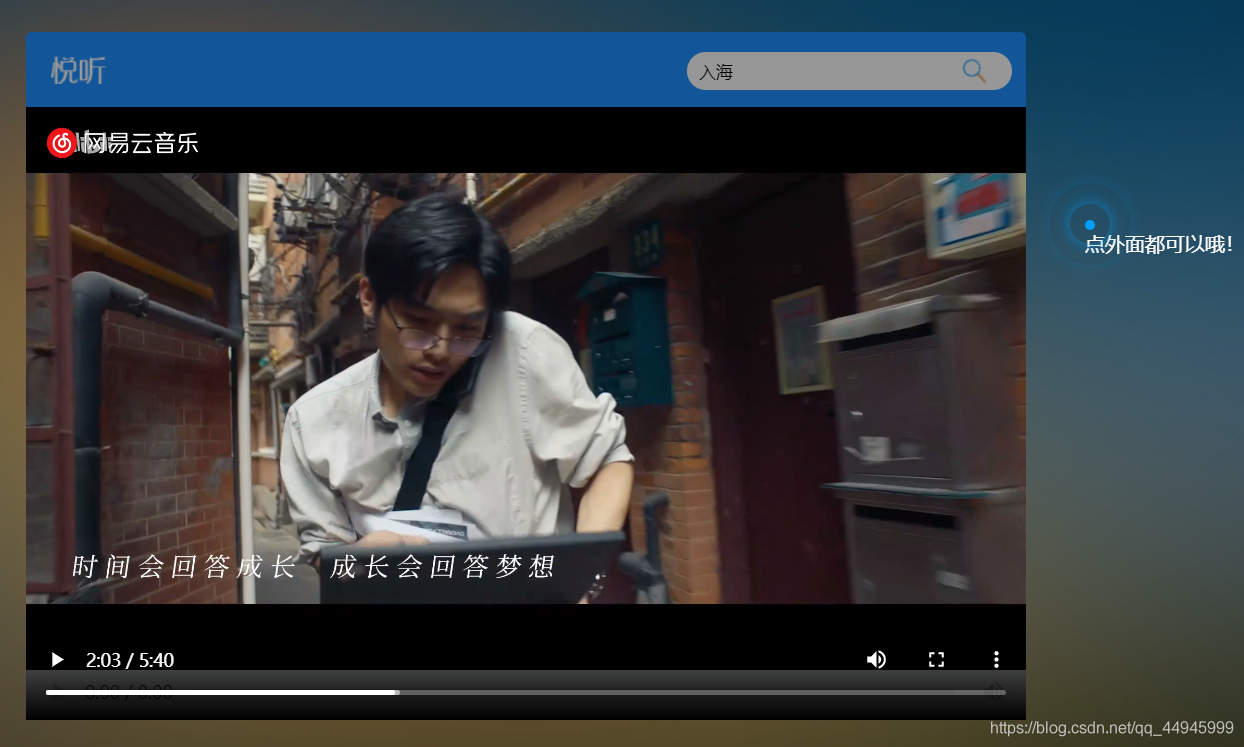The height and width of the screenshot is (747, 1244).
Task: Mute the video volume speaker icon
Action: pos(876,660)
